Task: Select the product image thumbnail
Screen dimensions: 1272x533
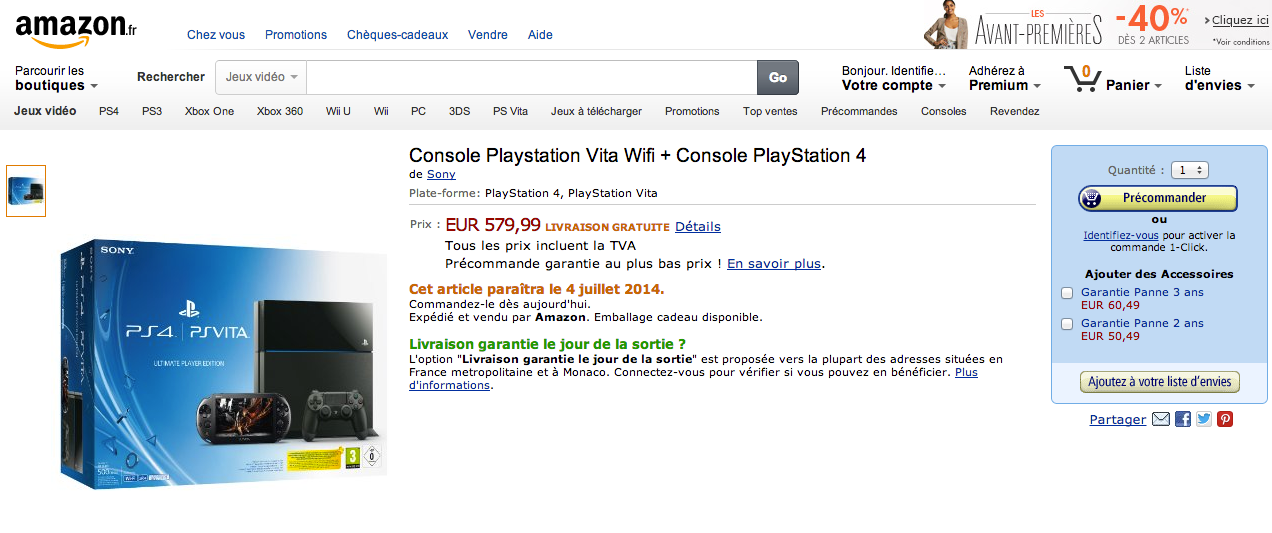Action: click(x=26, y=191)
